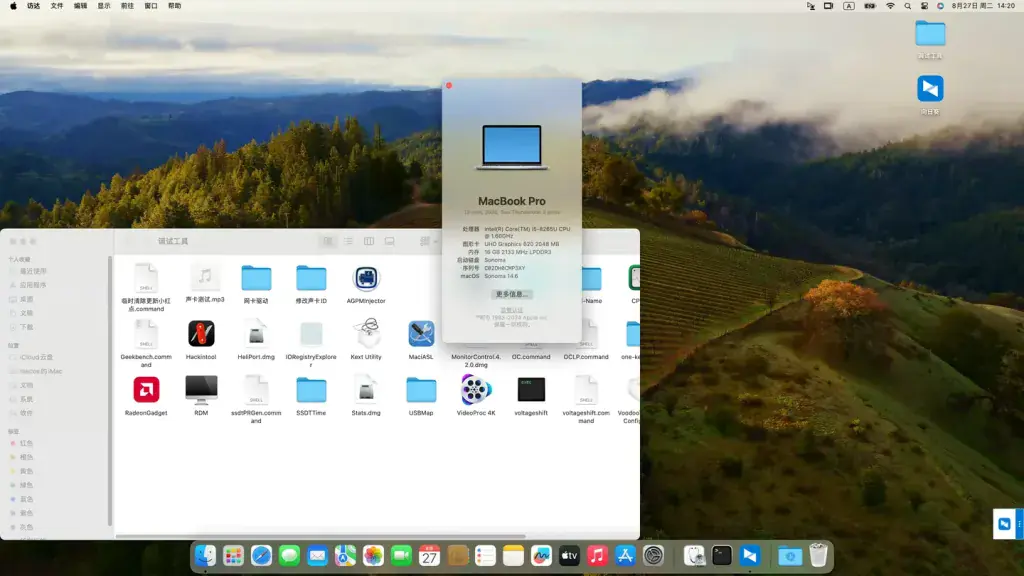This screenshot has width=1024, height=576.
Task: Open the Wi-Fi status menu
Action: [890, 6]
